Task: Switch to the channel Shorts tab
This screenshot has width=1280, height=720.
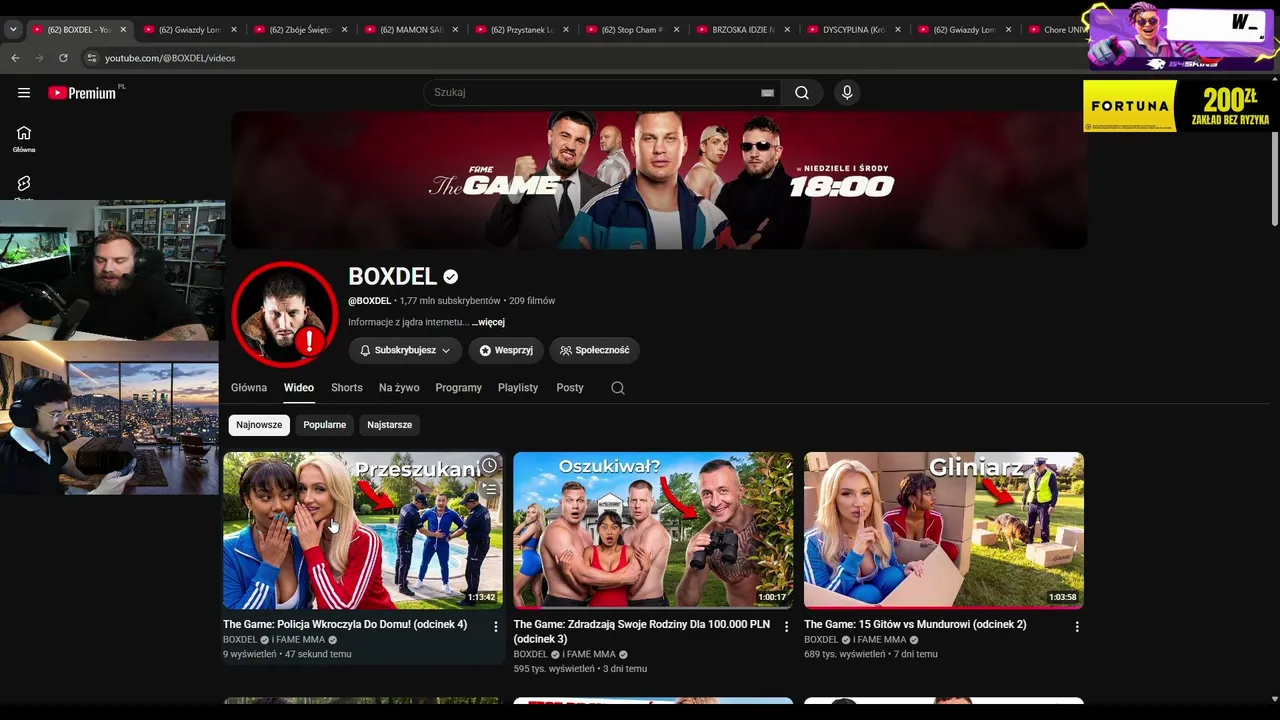Action: click(347, 388)
